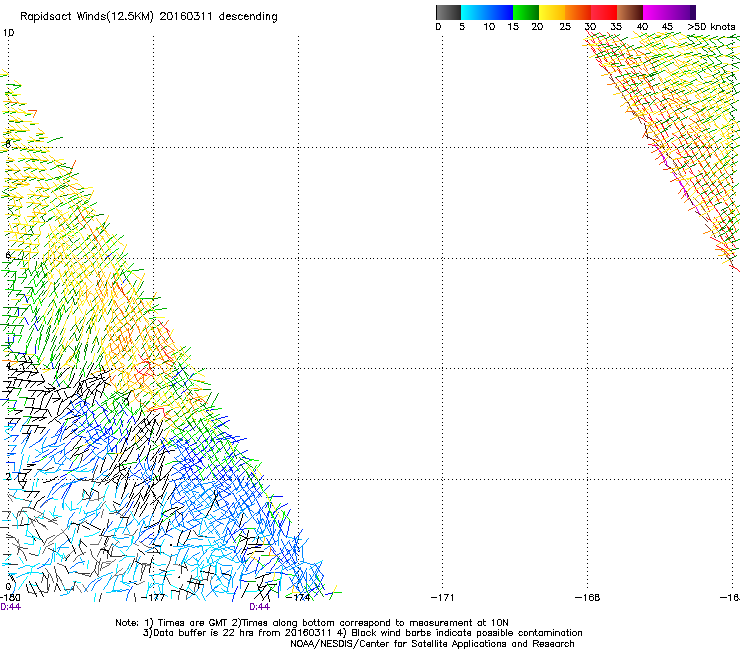This screenshot has height=650, width=740.
Task: Click the latitude label '10'
Action: [x=8, y=33]
